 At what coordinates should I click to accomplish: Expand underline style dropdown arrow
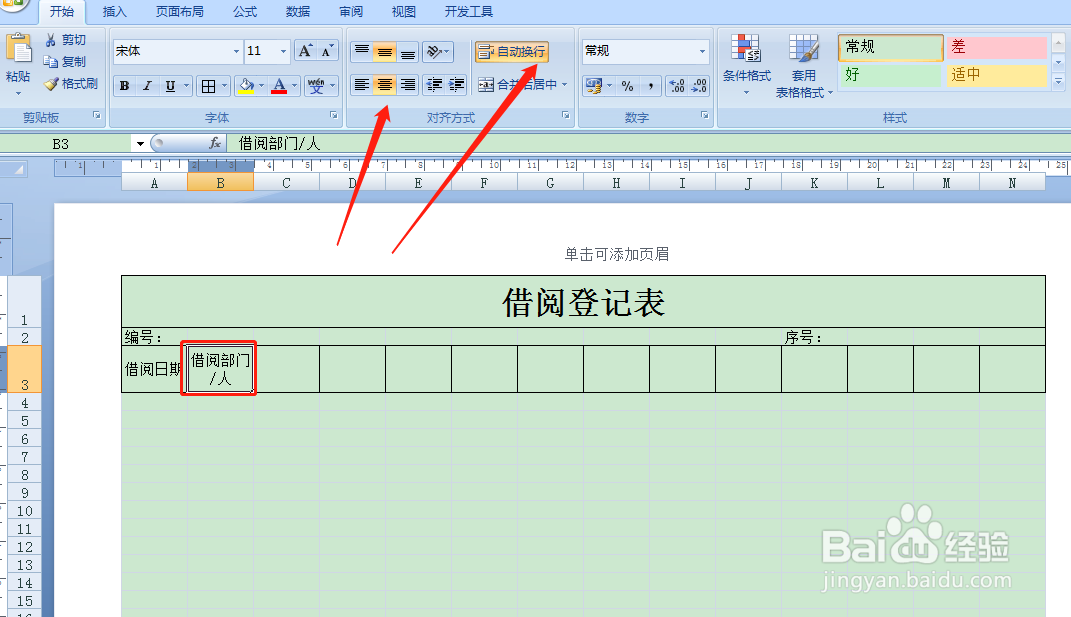[x=186, y=86]
